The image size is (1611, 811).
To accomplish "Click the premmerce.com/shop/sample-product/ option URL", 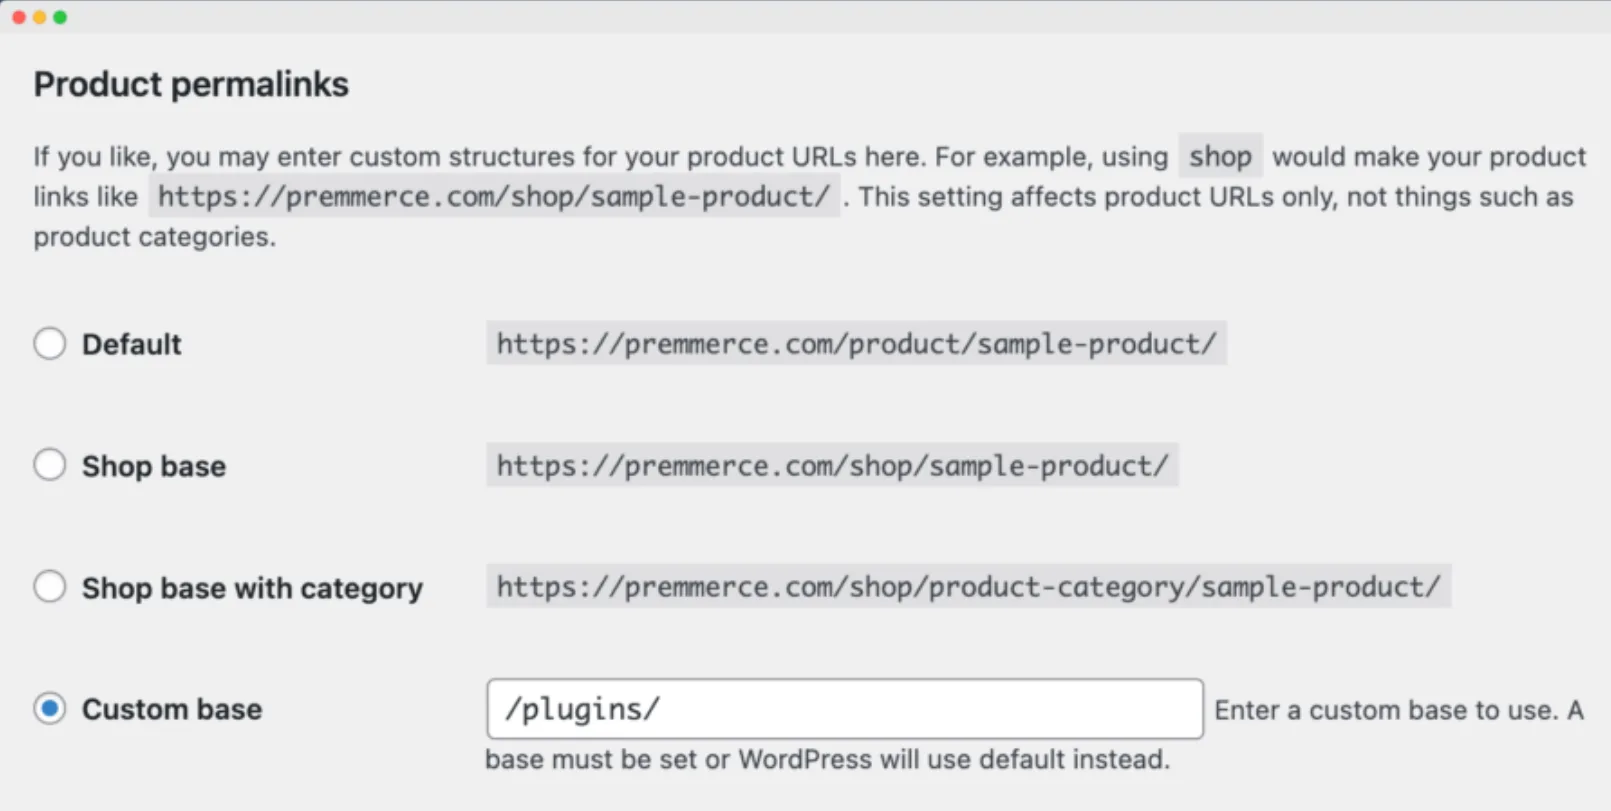I will [833, 465].
